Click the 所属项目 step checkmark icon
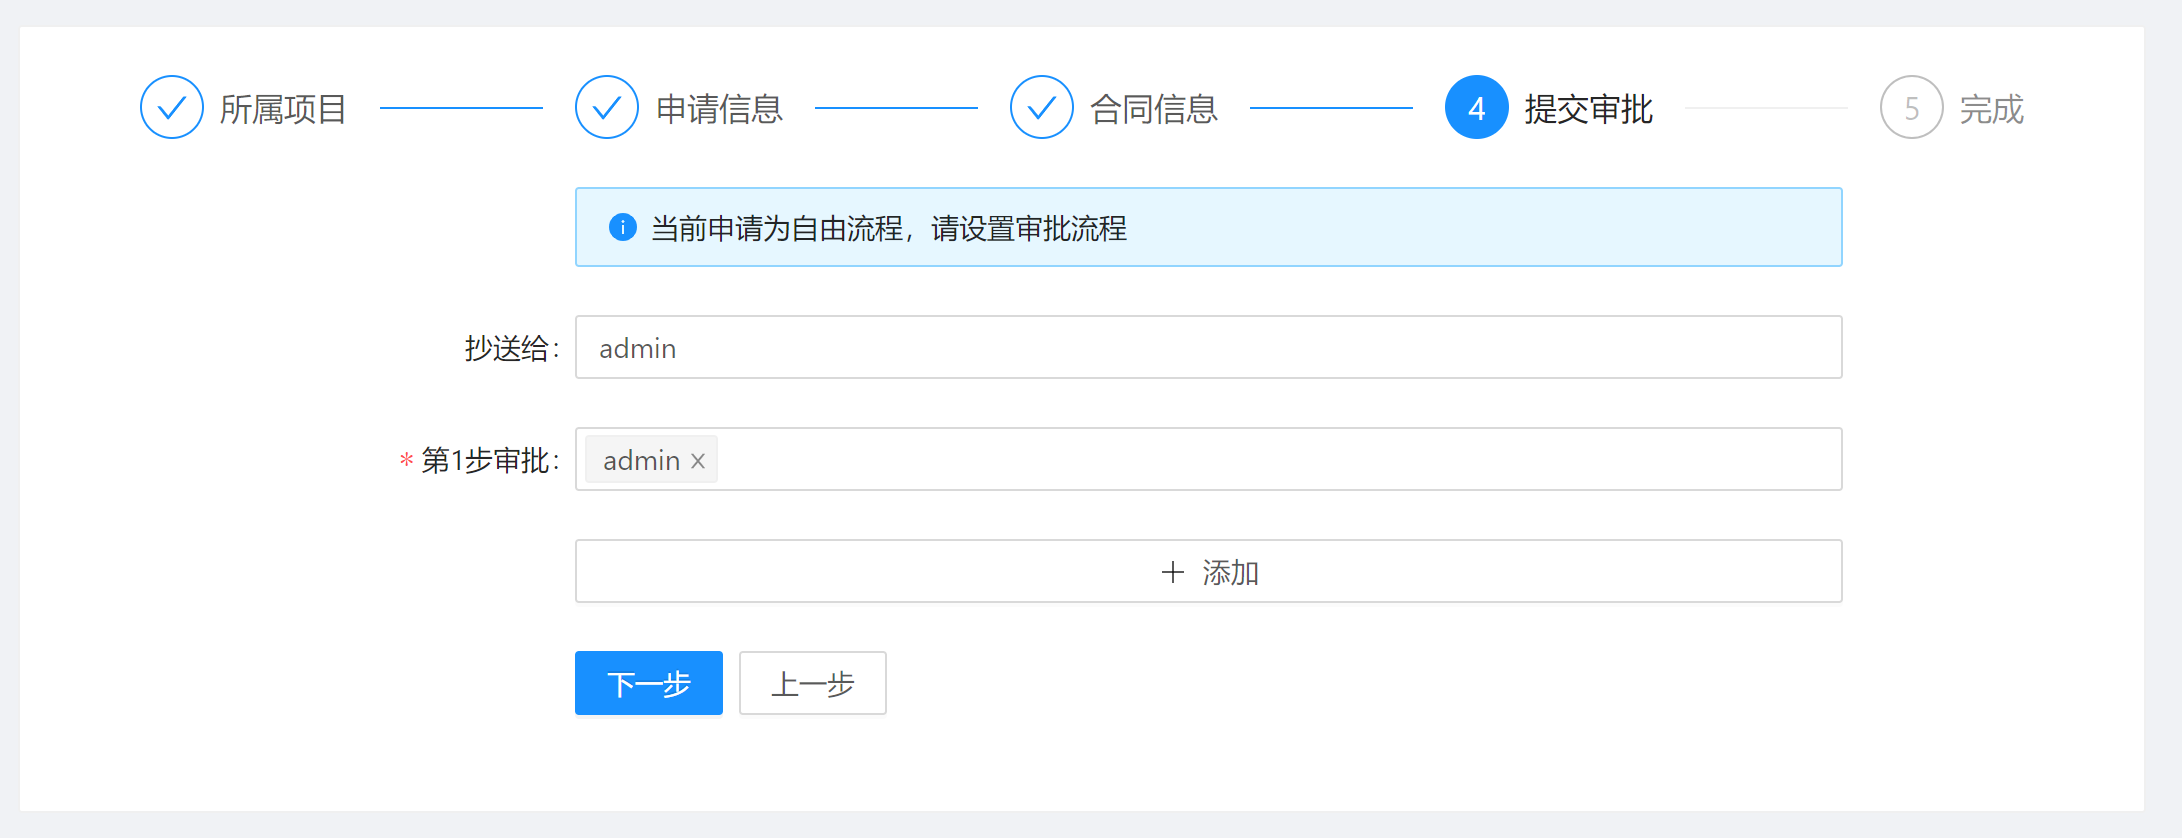2182x838 pixels. [x=172, y=107]
